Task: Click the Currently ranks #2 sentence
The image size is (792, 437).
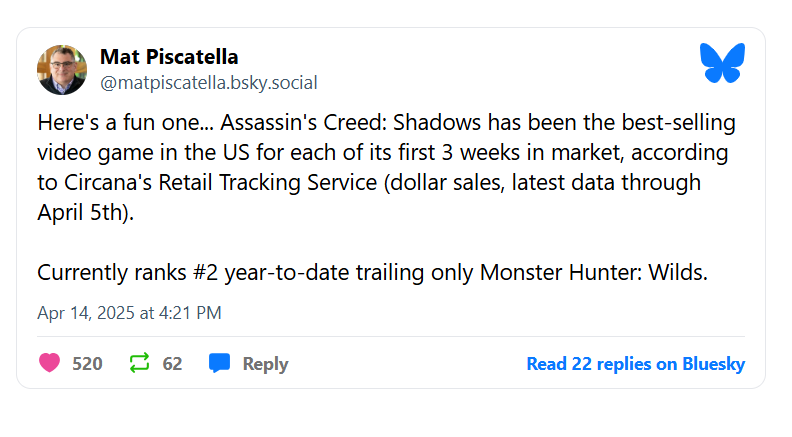Action: 372,273
